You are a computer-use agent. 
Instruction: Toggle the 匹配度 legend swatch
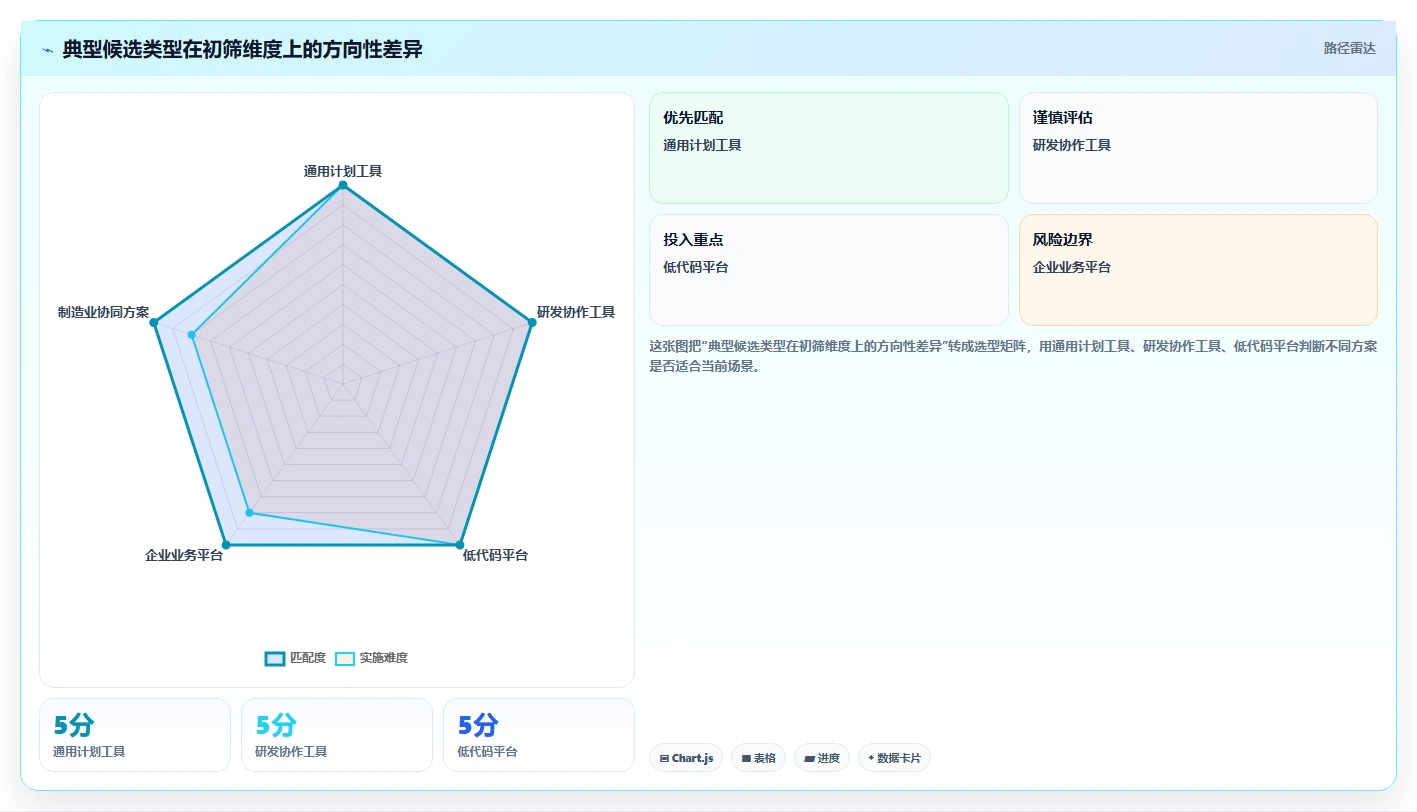(x=275, y=658)
